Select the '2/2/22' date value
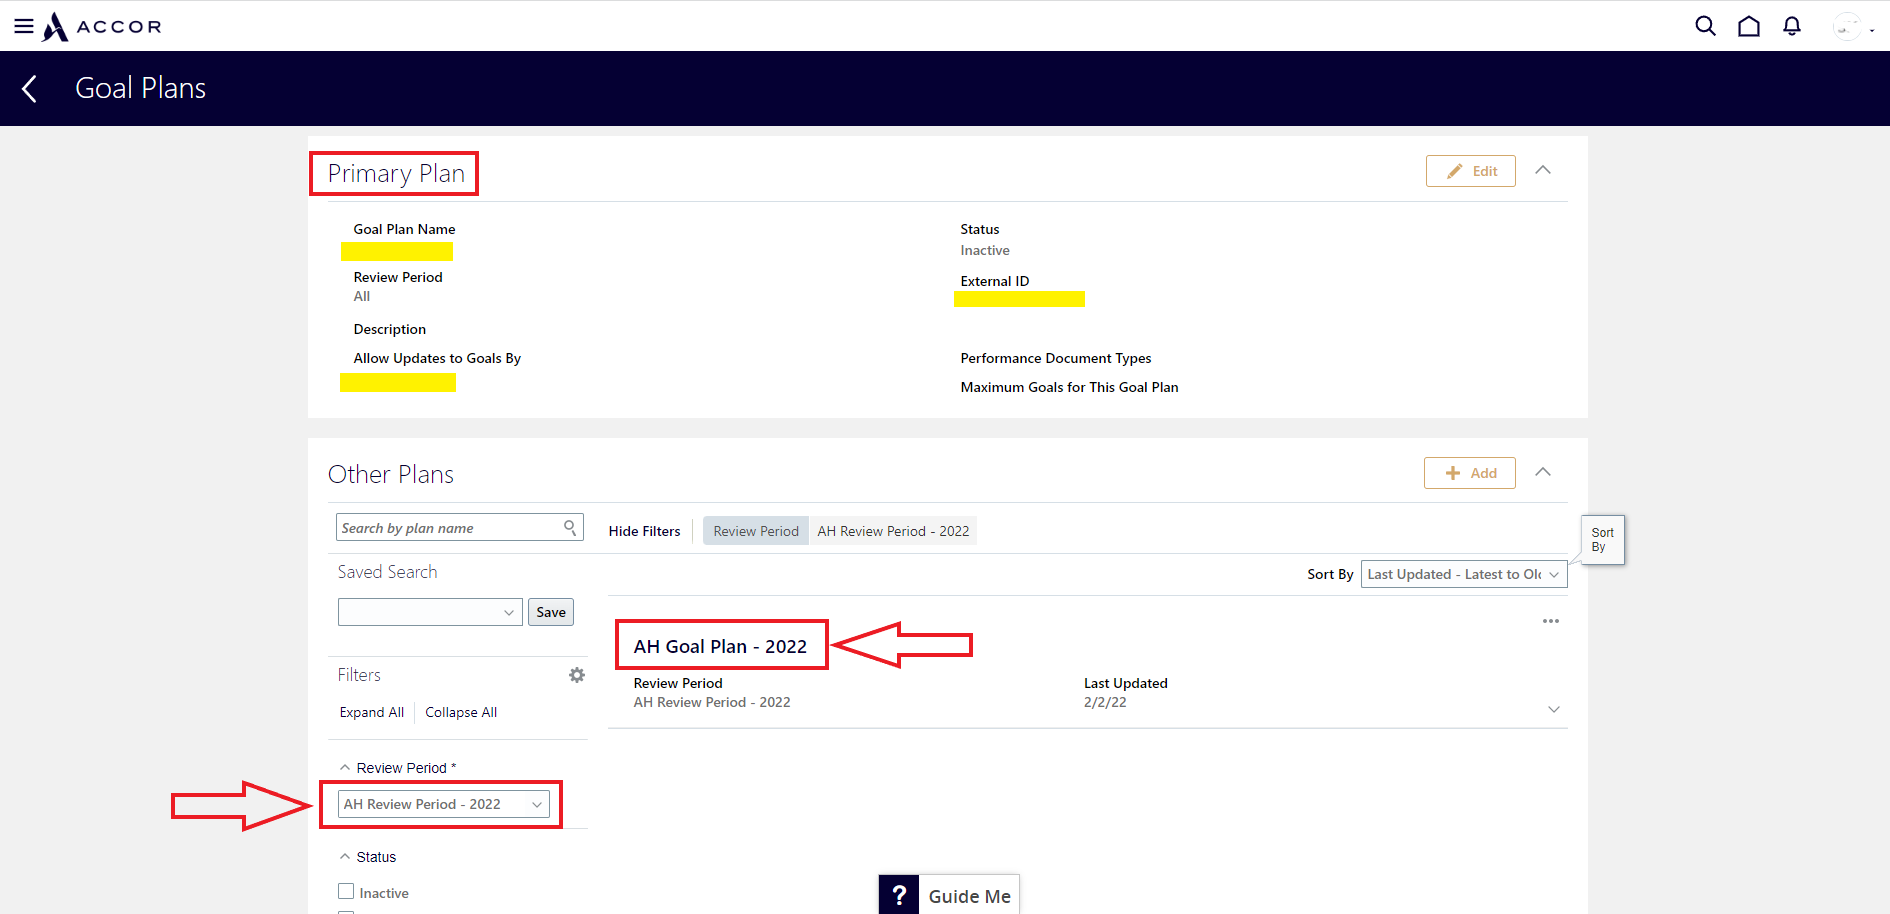The width and height of the screenshot is (1890, 914). coord(1105,702)
